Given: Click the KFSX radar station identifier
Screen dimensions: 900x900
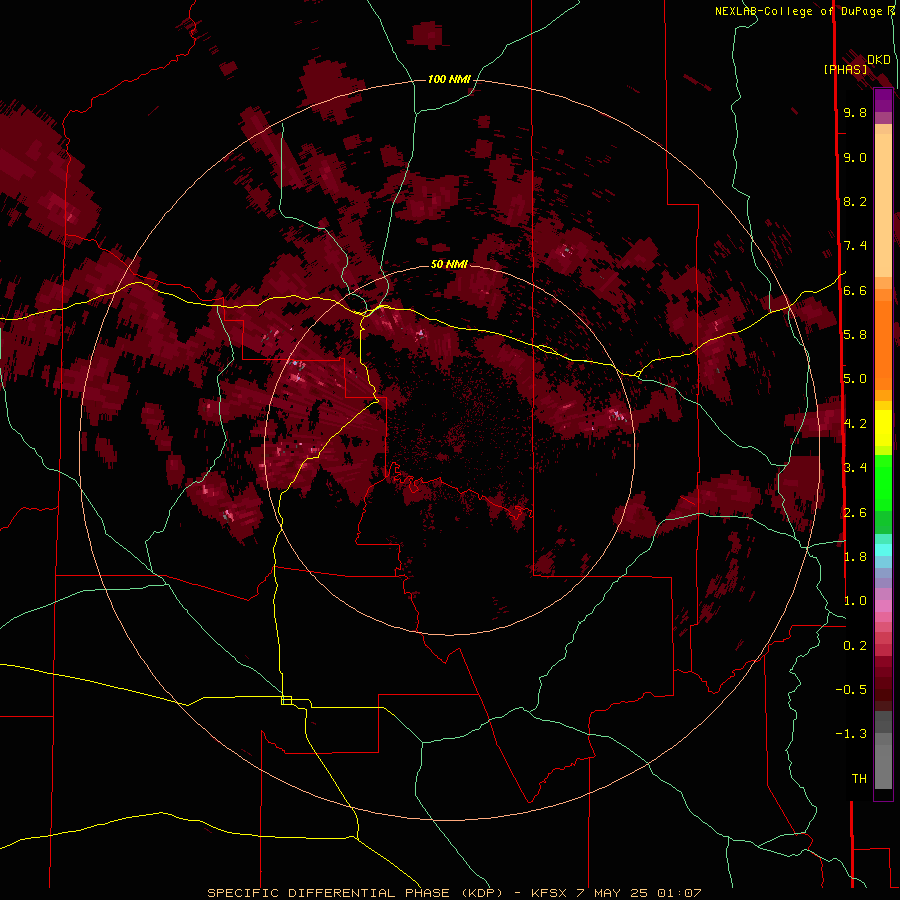Looking at the screenshot, I should pos(551,893).
